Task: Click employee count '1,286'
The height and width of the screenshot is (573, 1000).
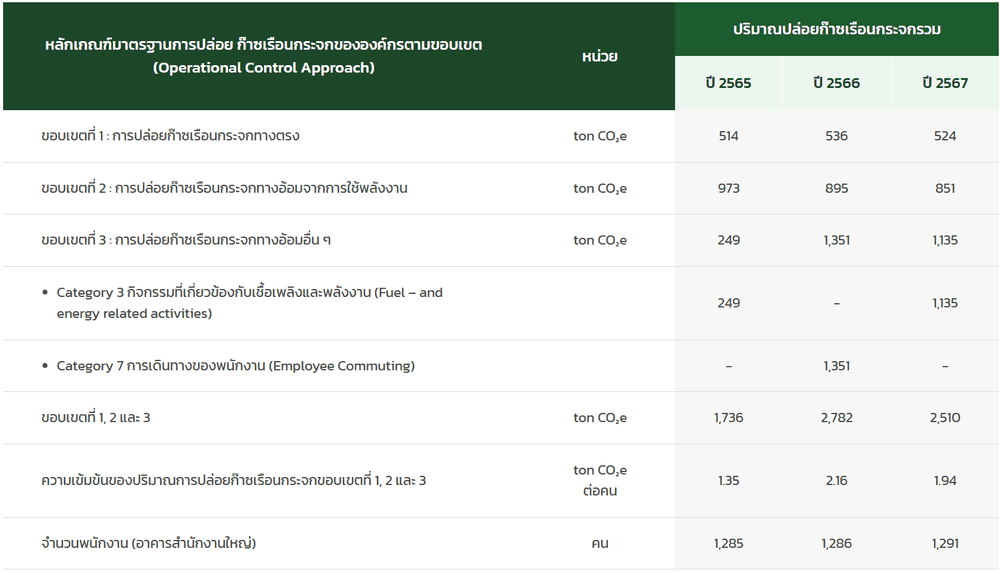Action: pos(837,543)
